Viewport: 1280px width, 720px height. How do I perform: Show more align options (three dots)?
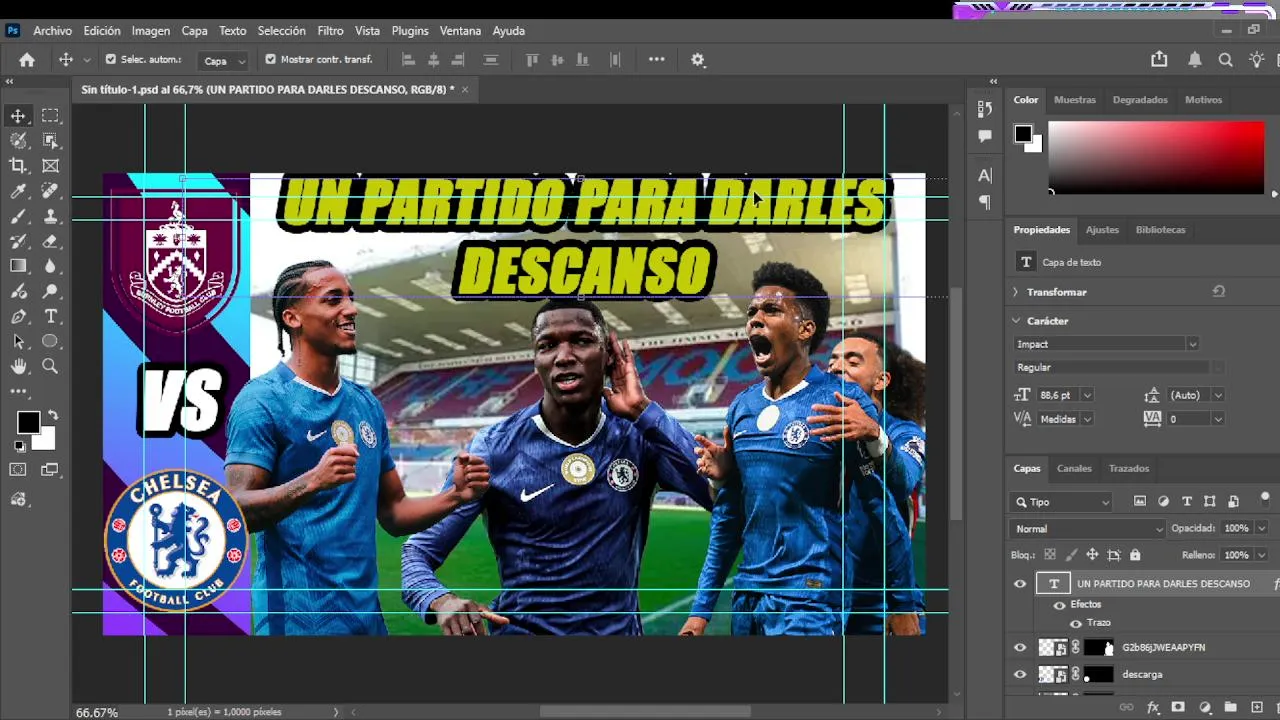click(x=656, y=60)
